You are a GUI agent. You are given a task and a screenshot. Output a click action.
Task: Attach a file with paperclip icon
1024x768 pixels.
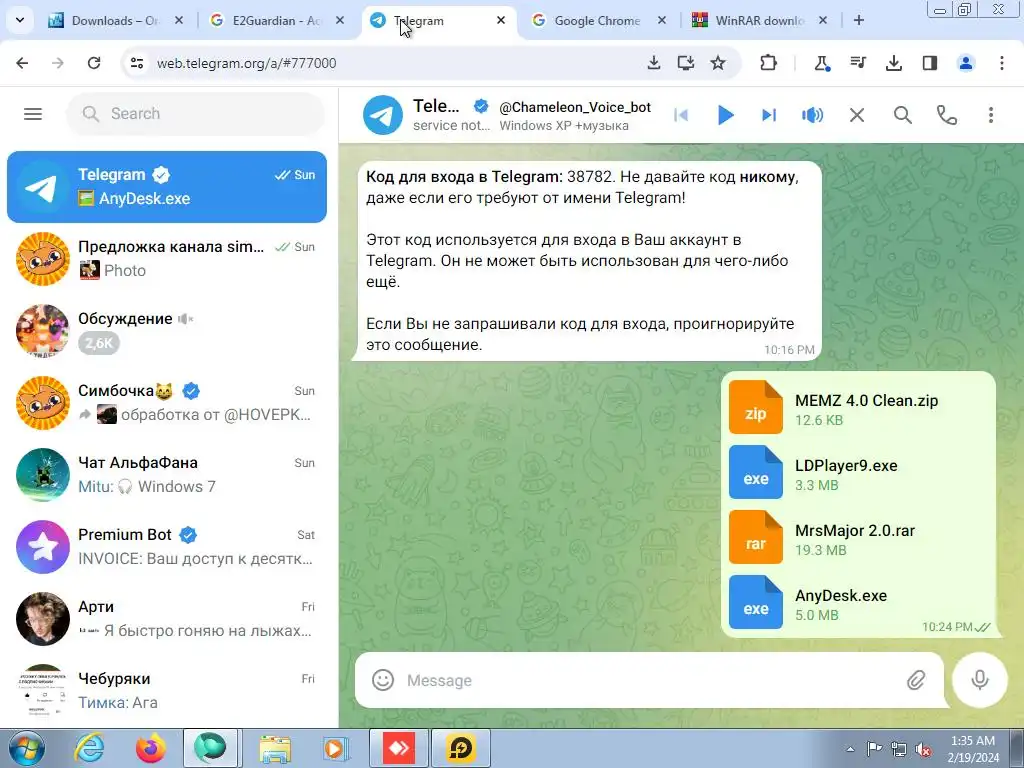click(x=916, y=680)
